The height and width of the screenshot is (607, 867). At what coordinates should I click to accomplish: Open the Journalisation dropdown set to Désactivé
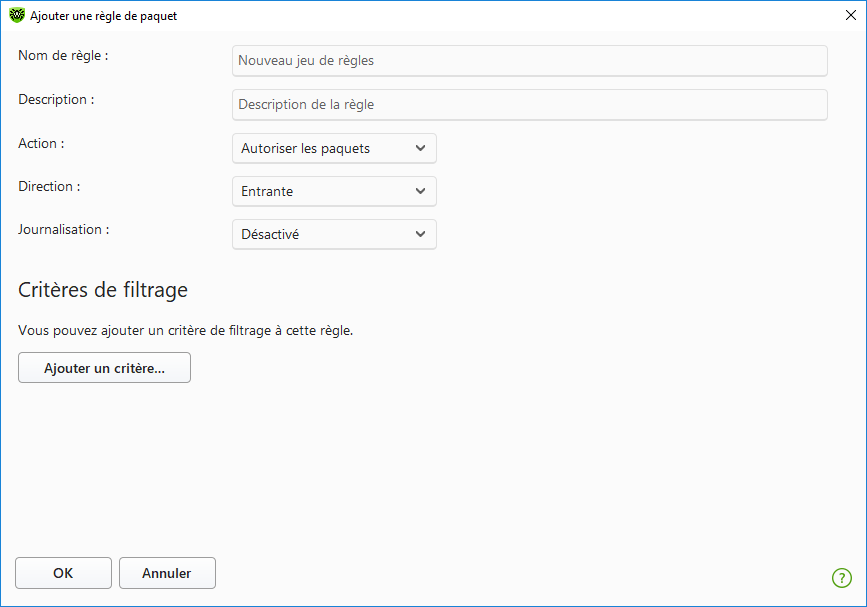click(x=333, y=234)
